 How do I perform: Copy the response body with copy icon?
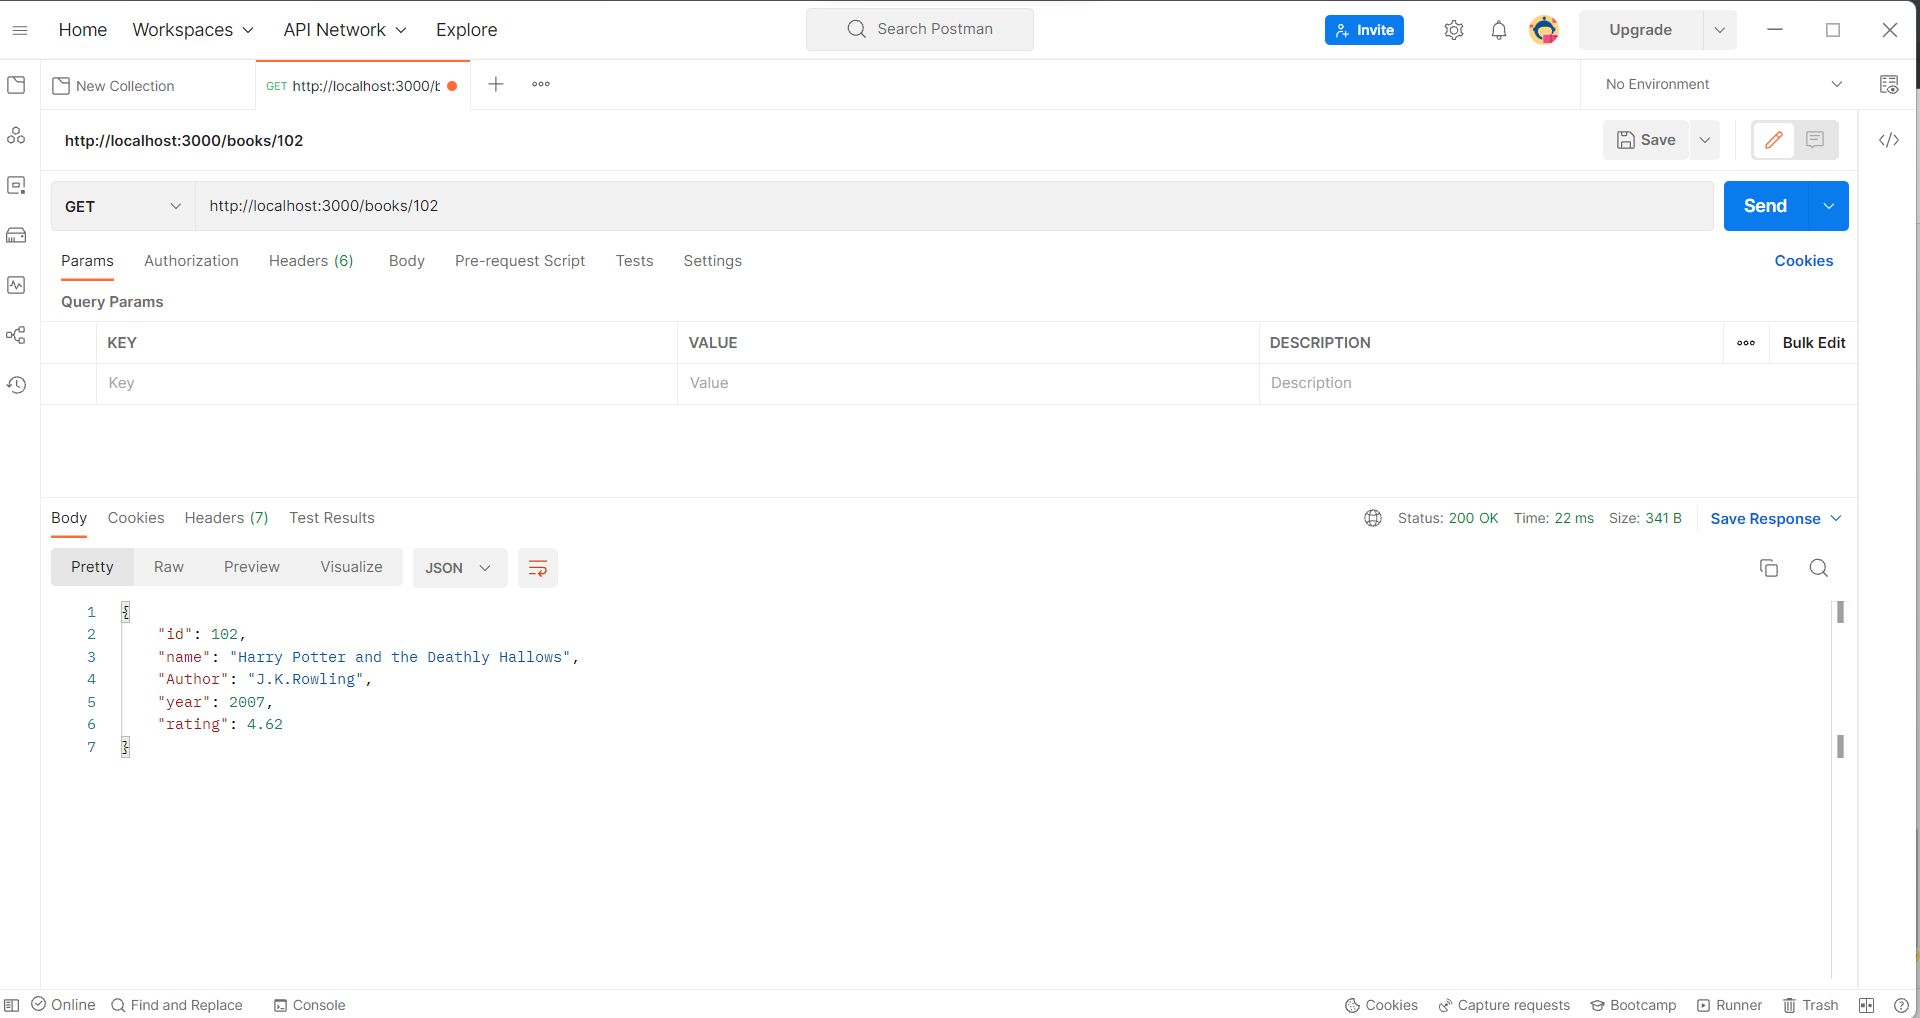click(x=1768, y=568)
